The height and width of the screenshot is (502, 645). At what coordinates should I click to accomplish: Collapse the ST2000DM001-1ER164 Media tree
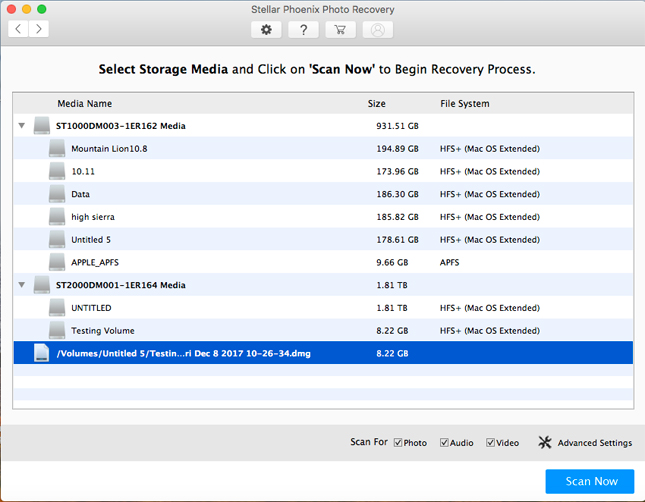click(22, 285)
